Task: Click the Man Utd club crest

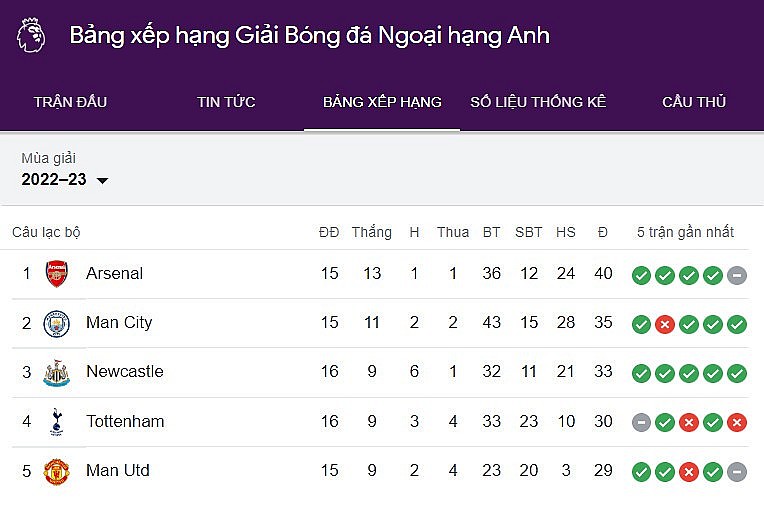Action: (57, 470)
